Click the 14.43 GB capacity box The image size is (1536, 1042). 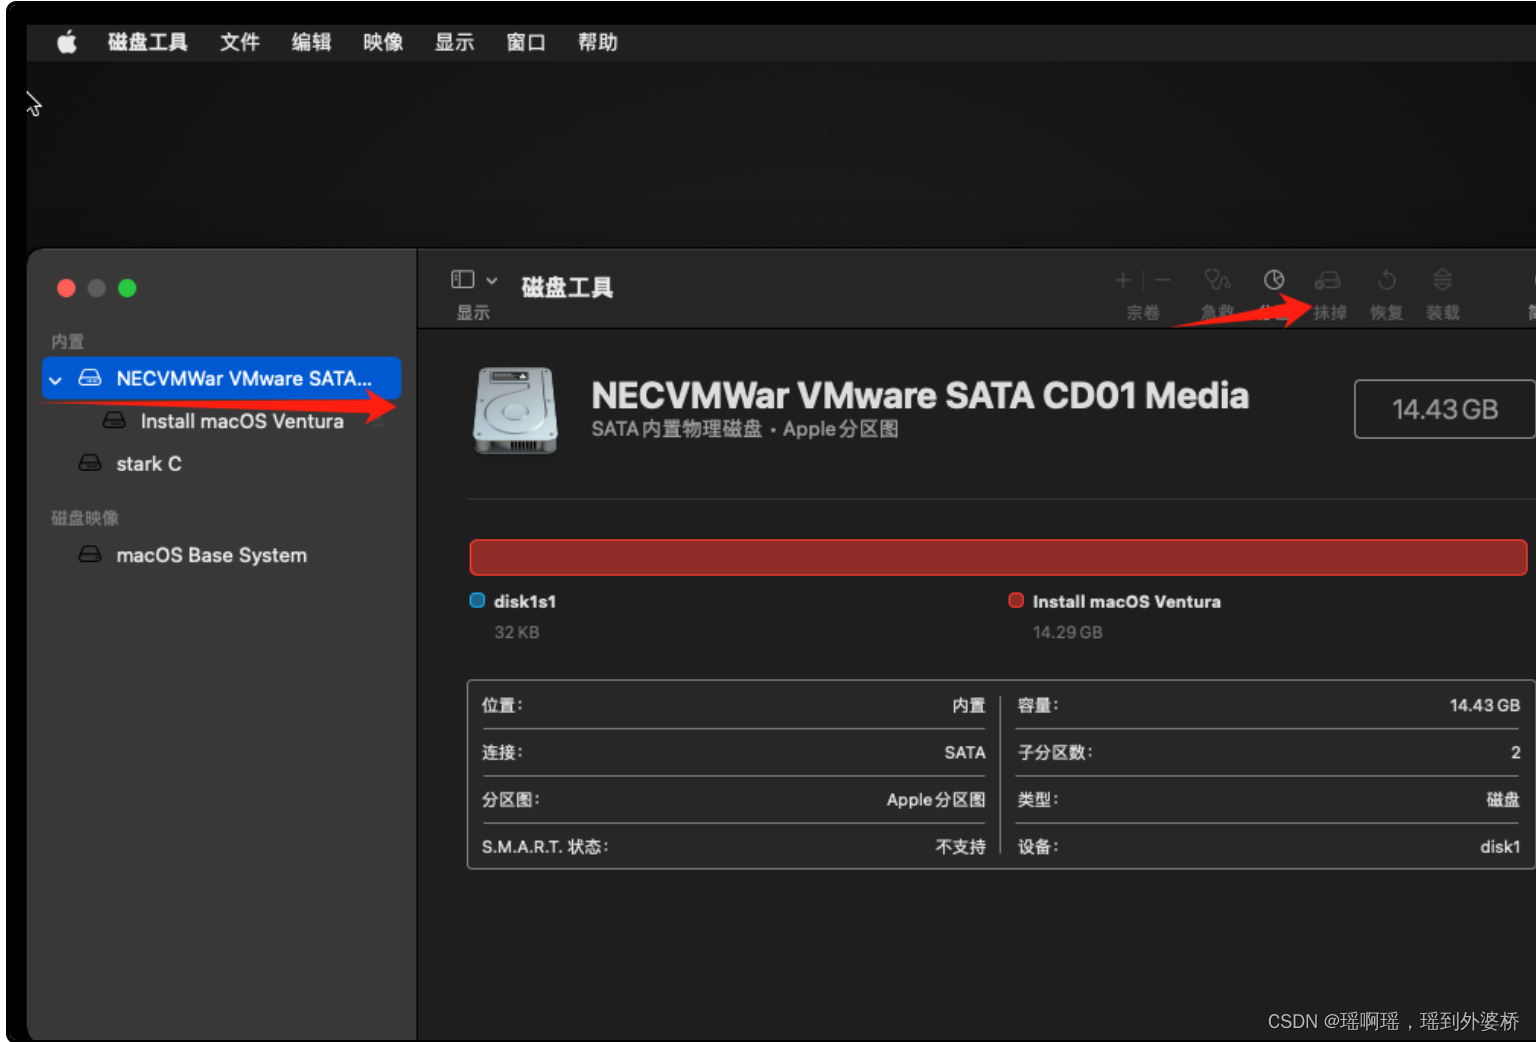pos(1444,409)
